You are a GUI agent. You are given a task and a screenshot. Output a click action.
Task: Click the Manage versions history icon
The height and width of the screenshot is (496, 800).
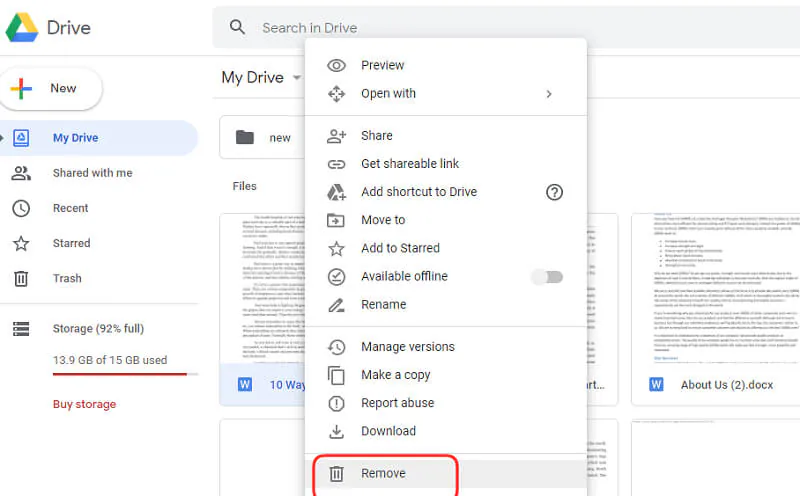coord(336,347)
